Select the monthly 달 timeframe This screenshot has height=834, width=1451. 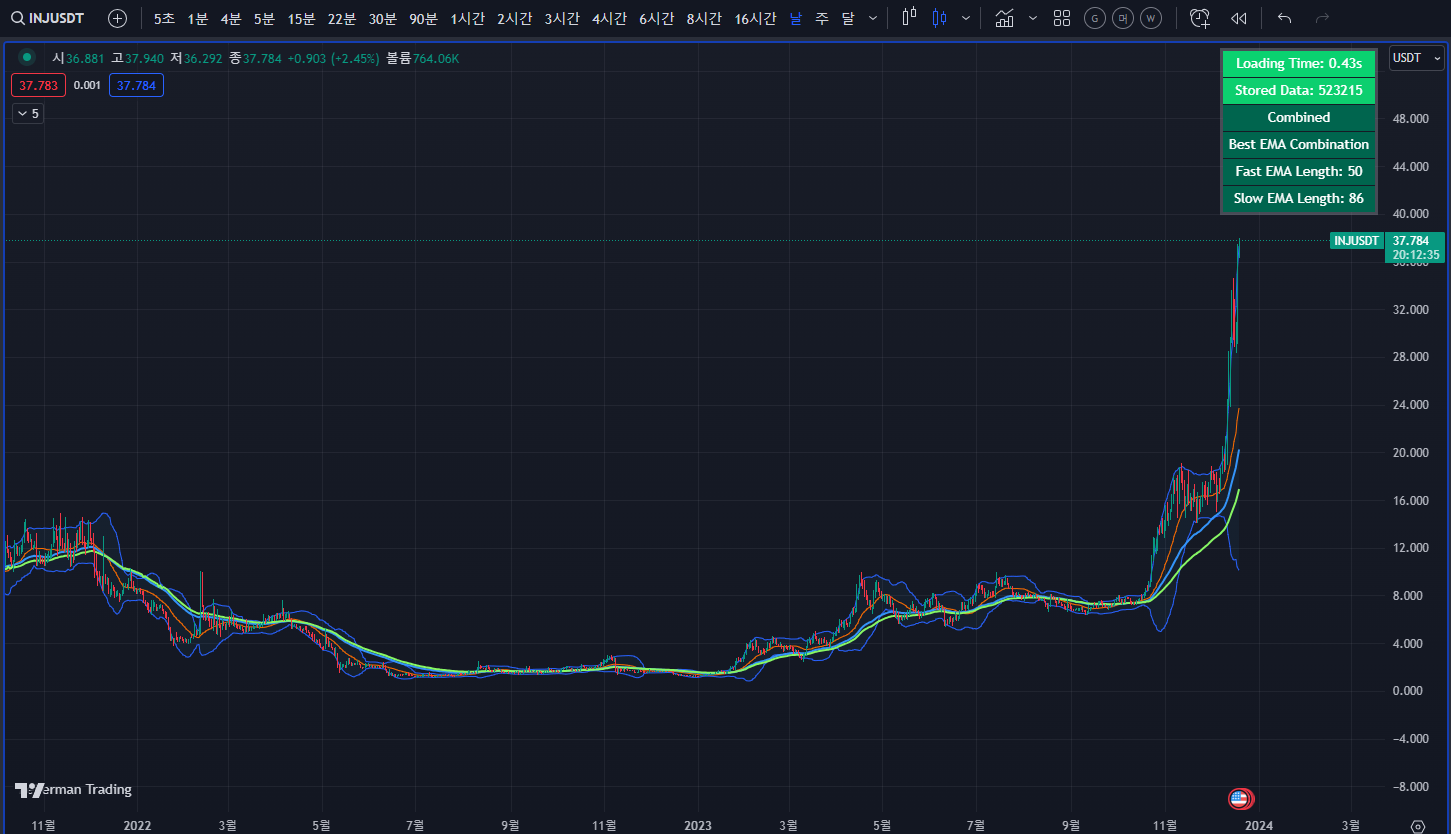click(x=848, y=18)
